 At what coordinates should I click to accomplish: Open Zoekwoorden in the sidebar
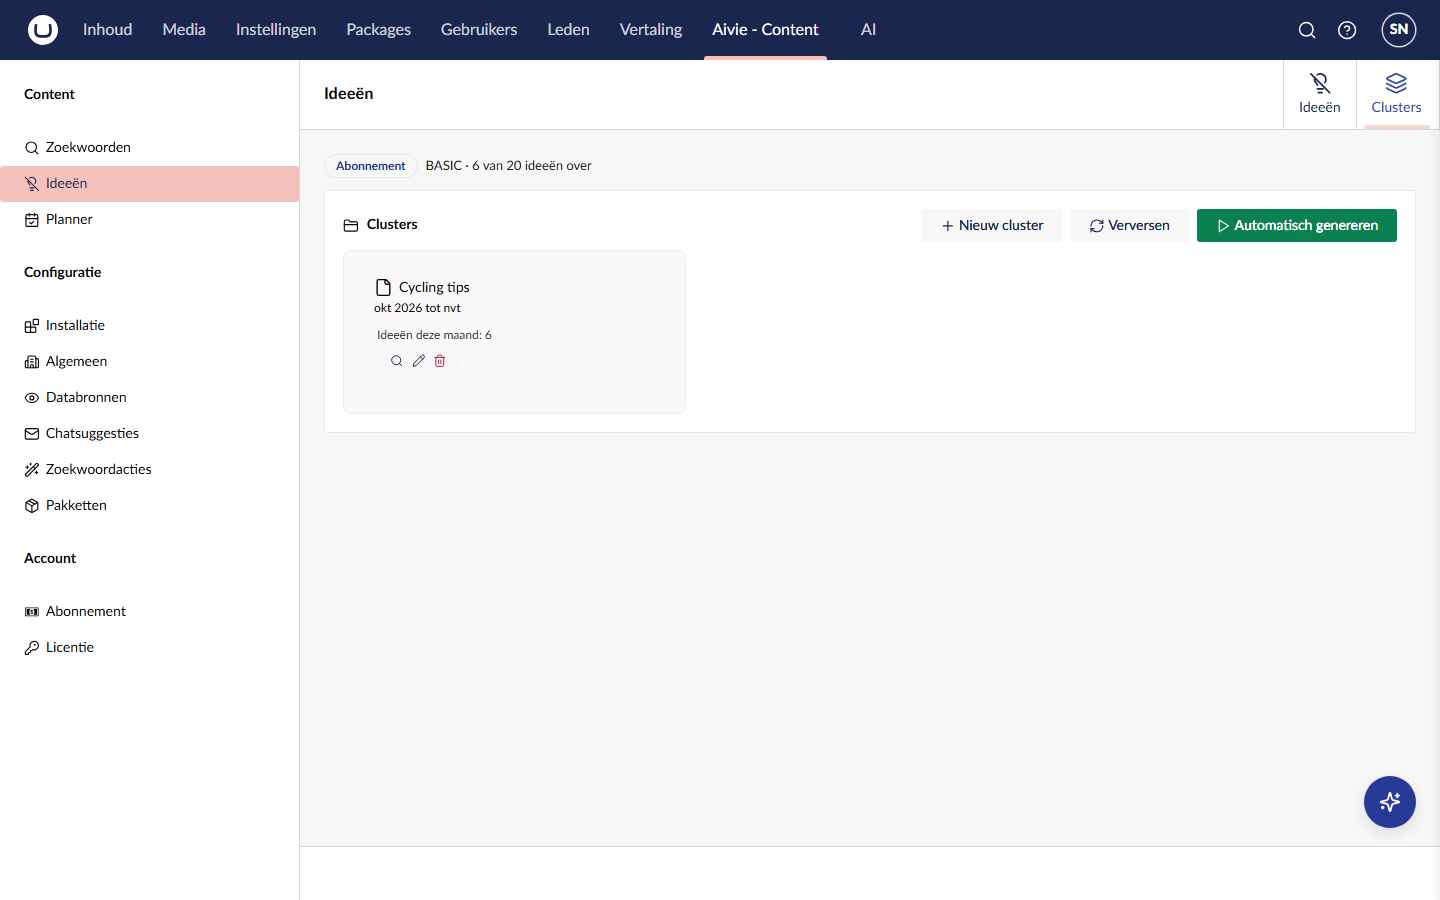point(150,148)
